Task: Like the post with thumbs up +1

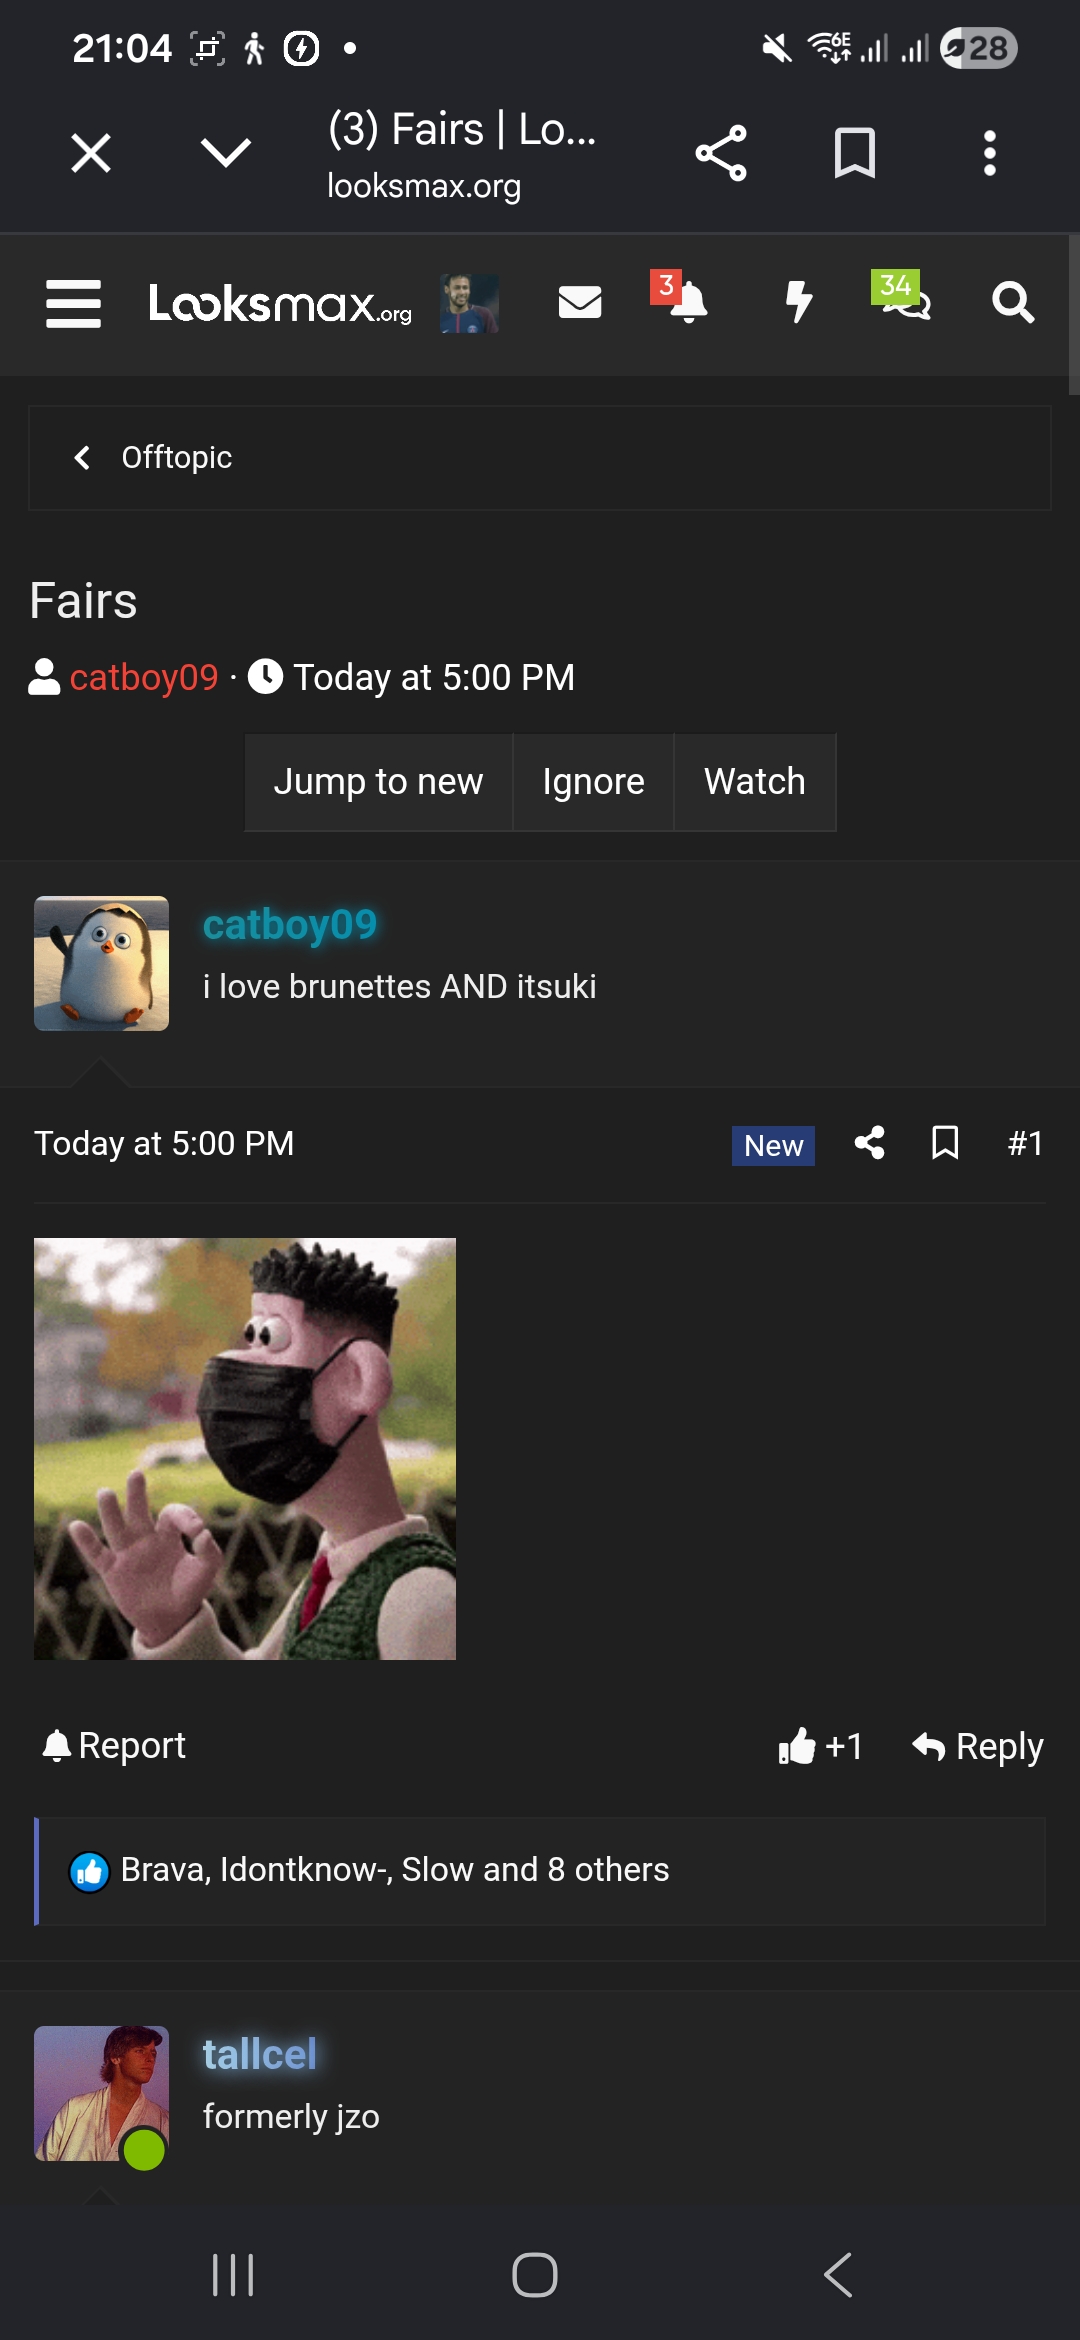Action: 821,1746
